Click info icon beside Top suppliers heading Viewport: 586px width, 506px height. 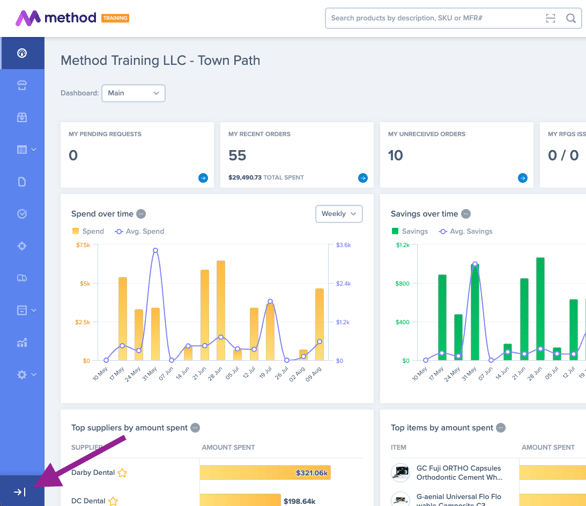195,428
